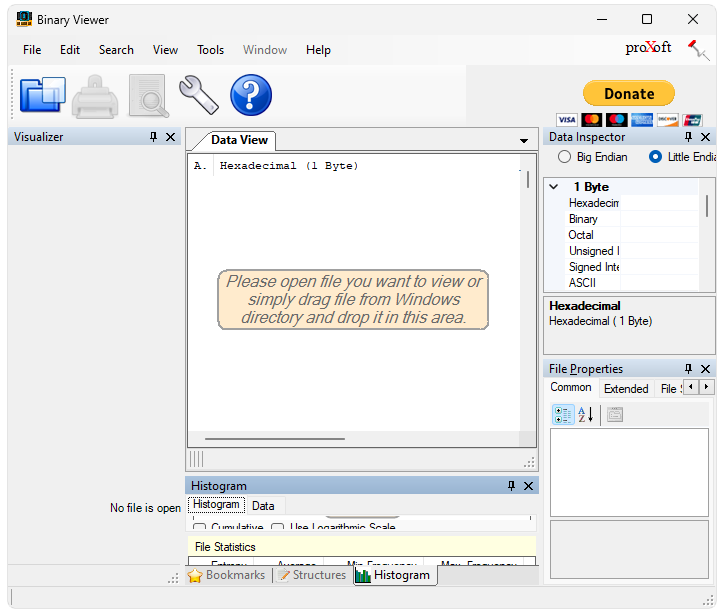Viewport: 723px width, 613px height.
Task: Open settings via the wrench icon
Action: coord(199,95)
